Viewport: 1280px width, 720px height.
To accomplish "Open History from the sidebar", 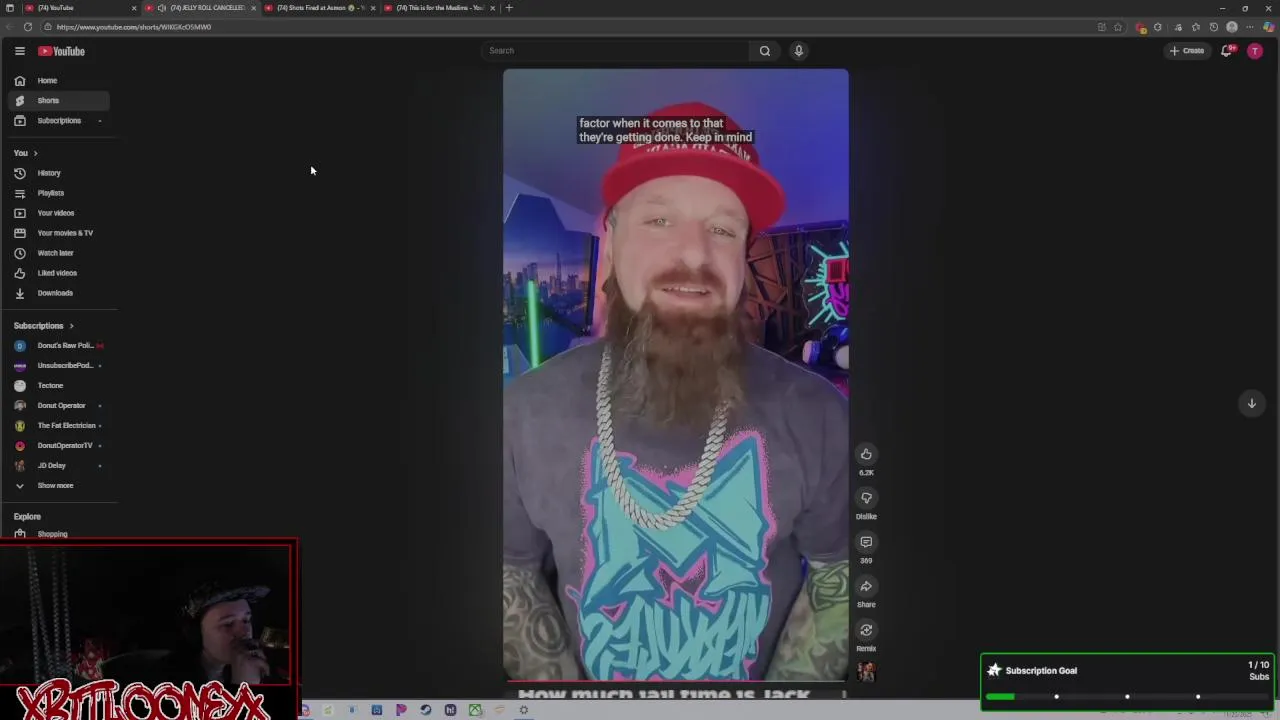I will pyautogui.click(x=59, y=173).
